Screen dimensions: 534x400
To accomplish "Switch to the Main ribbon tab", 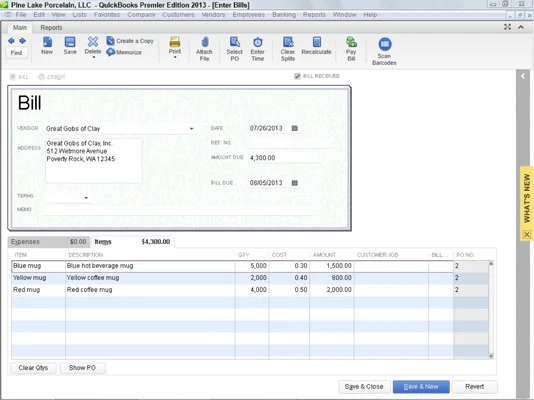I will click(20, 28).
